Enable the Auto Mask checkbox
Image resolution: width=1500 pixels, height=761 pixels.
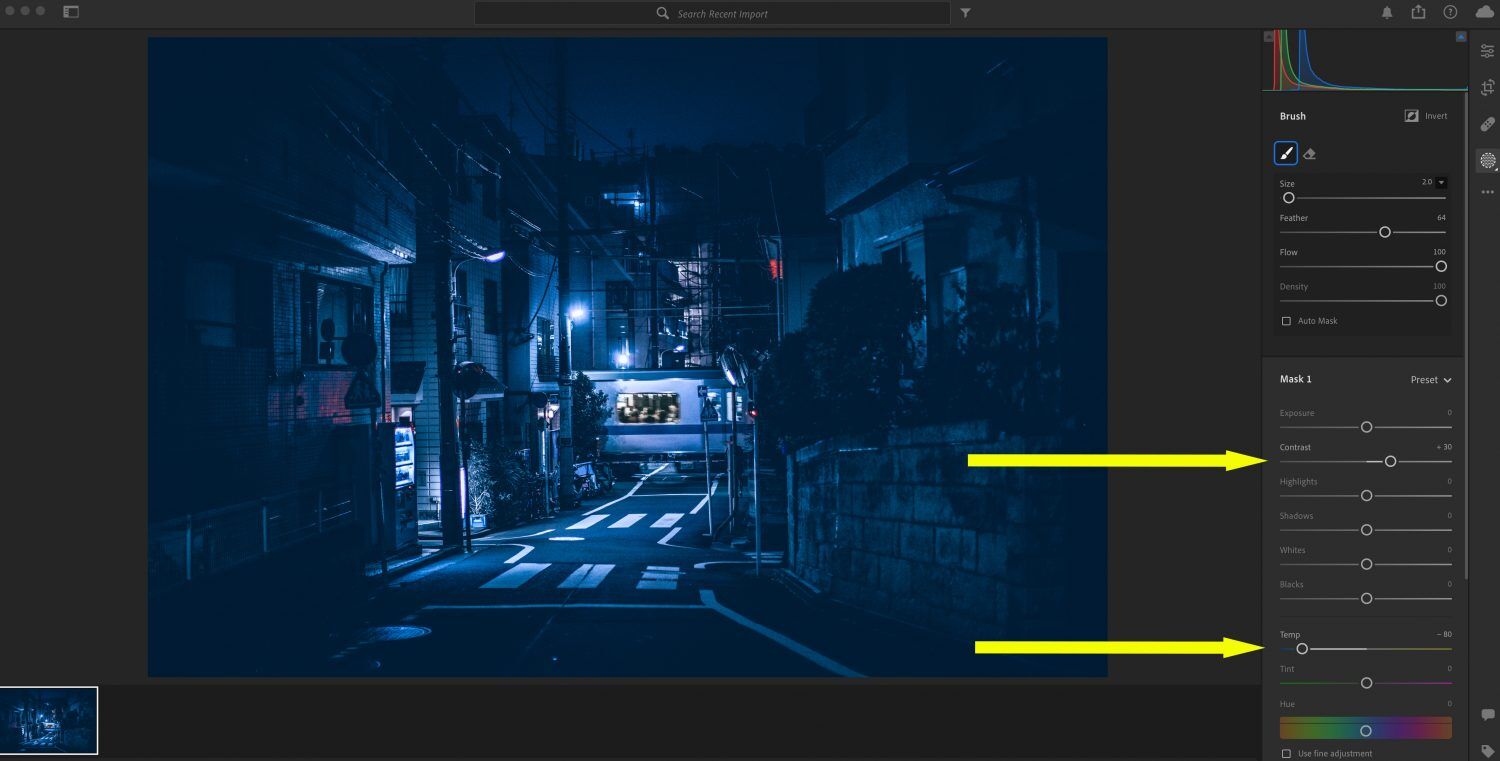click(1286, 321)
